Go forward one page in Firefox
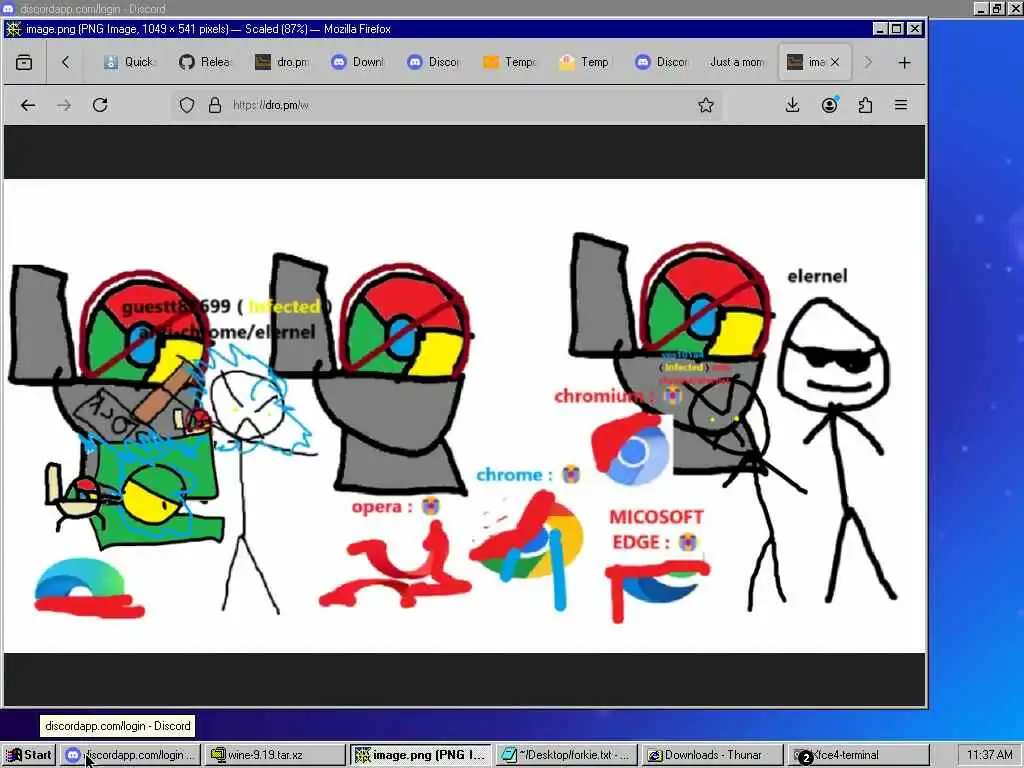 [63, 105]
